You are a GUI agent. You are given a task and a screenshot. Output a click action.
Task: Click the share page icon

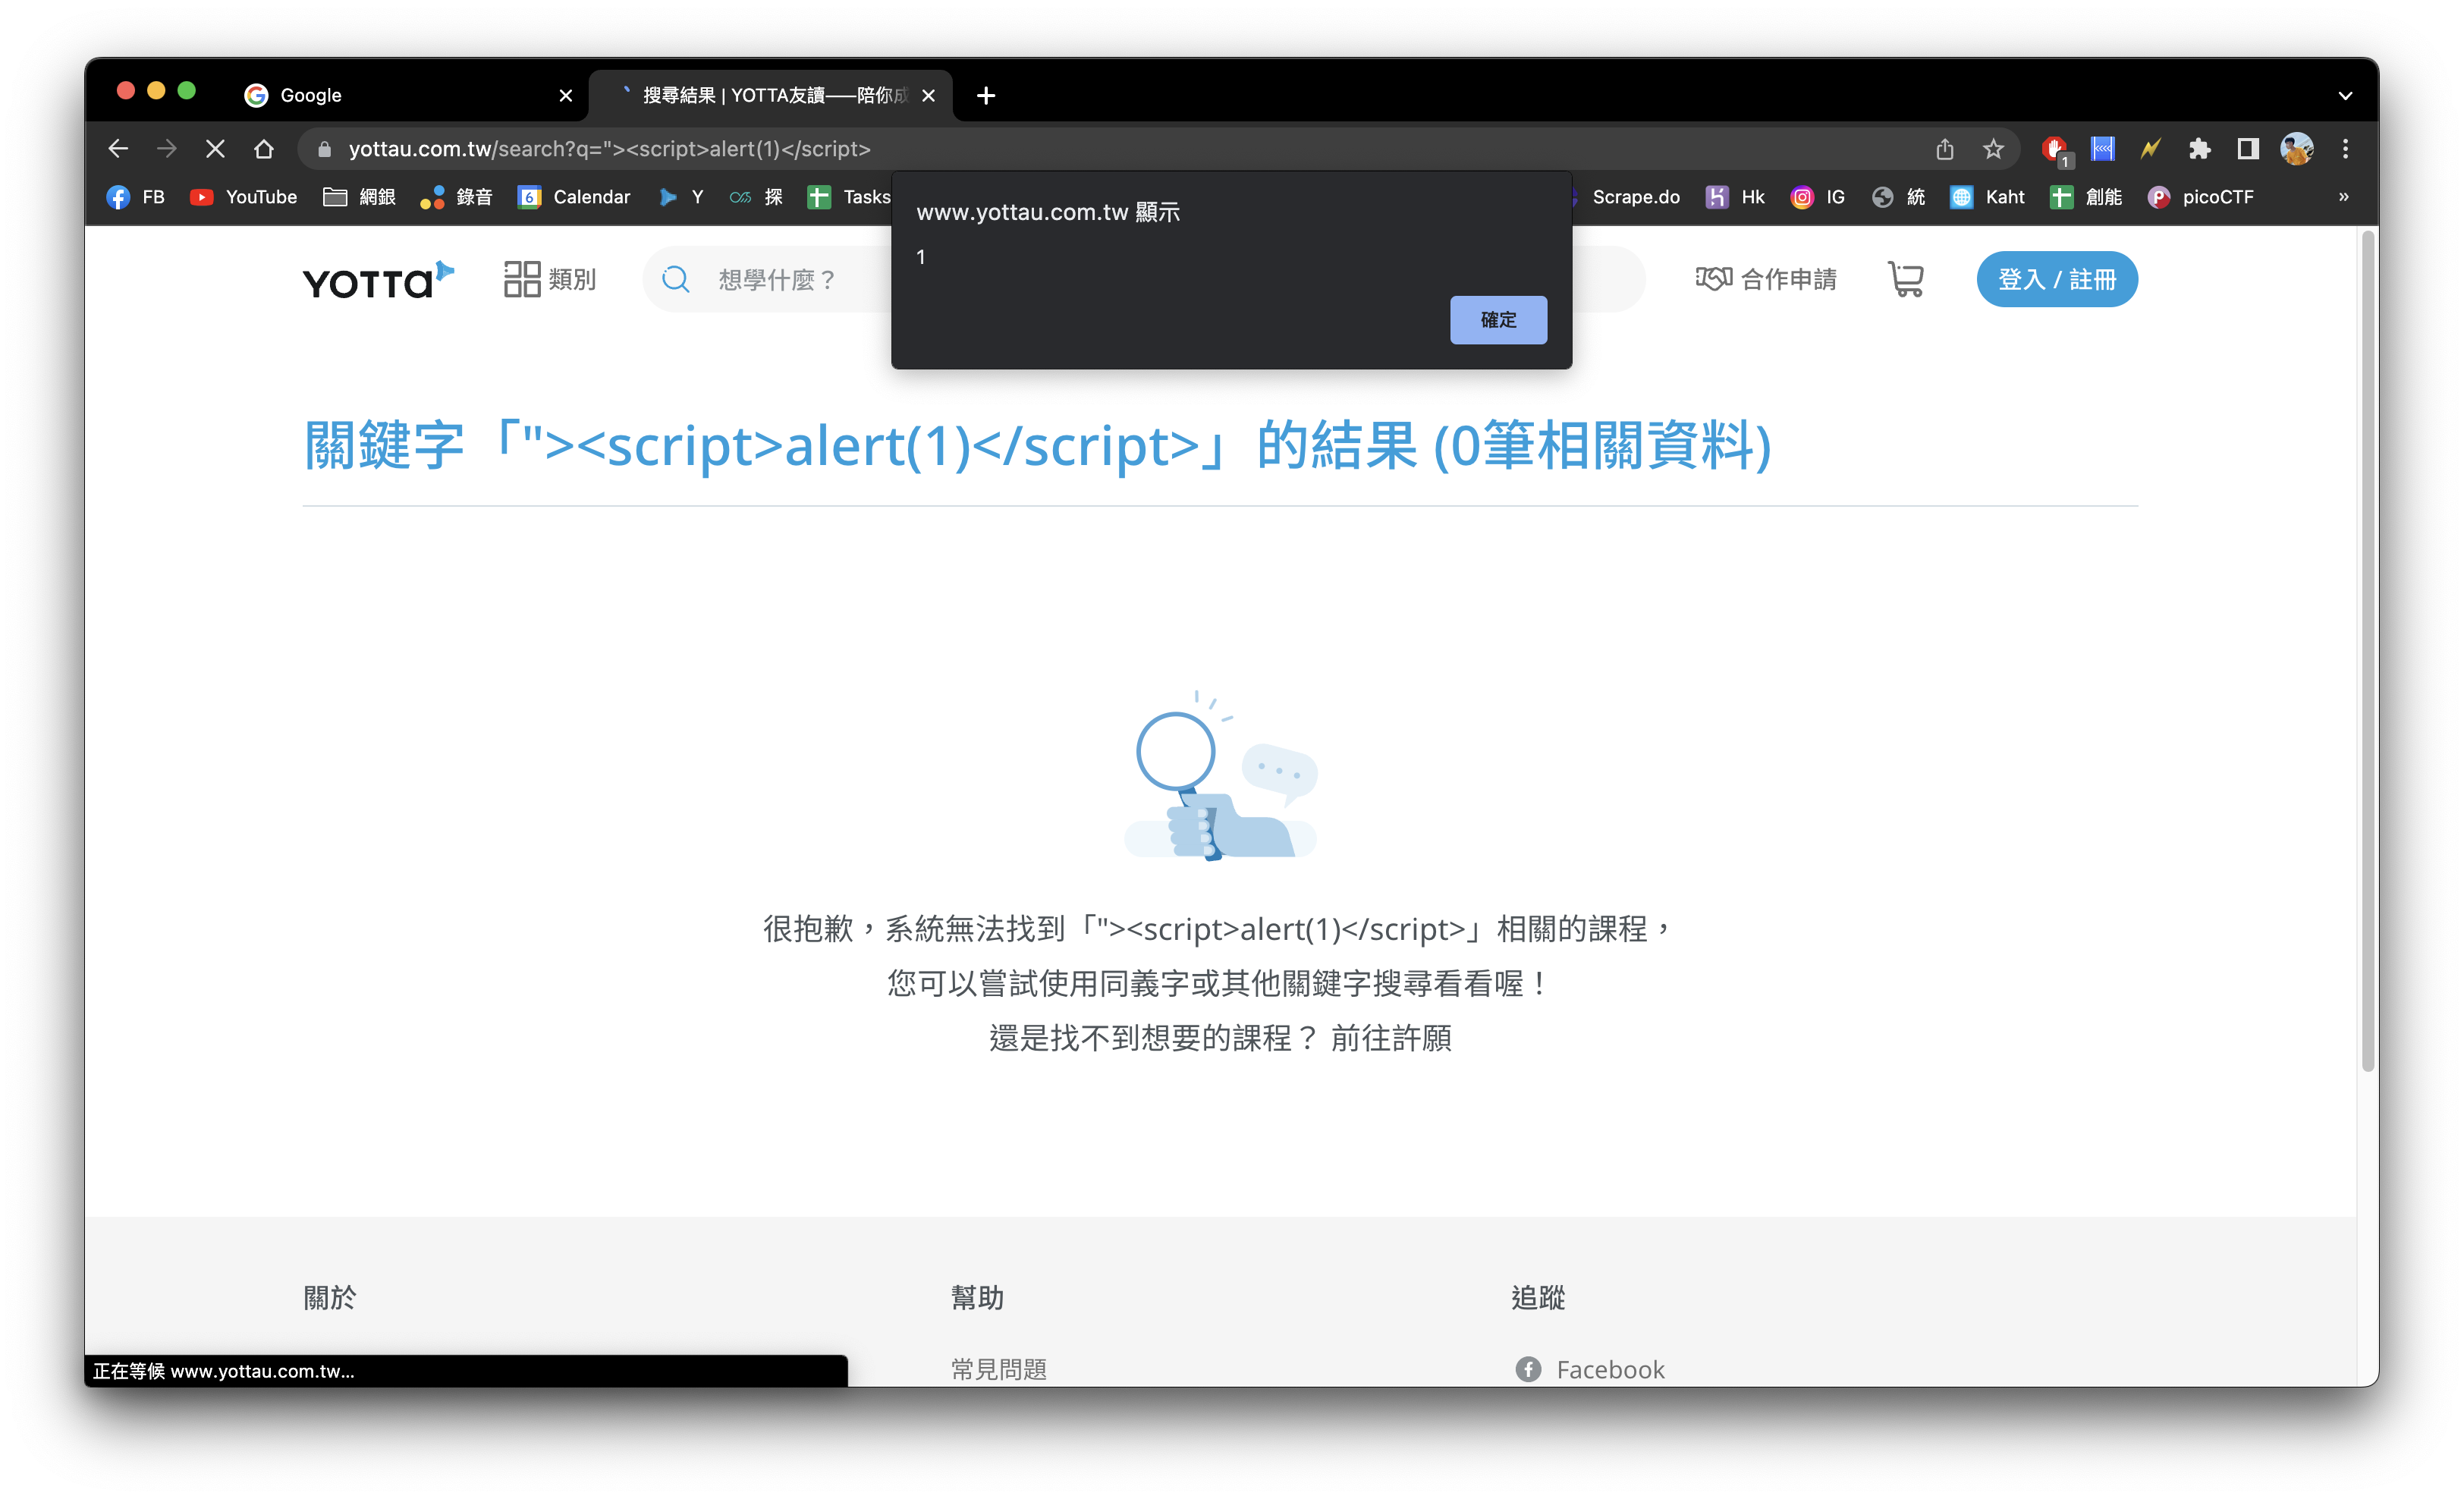(1944, 149)
